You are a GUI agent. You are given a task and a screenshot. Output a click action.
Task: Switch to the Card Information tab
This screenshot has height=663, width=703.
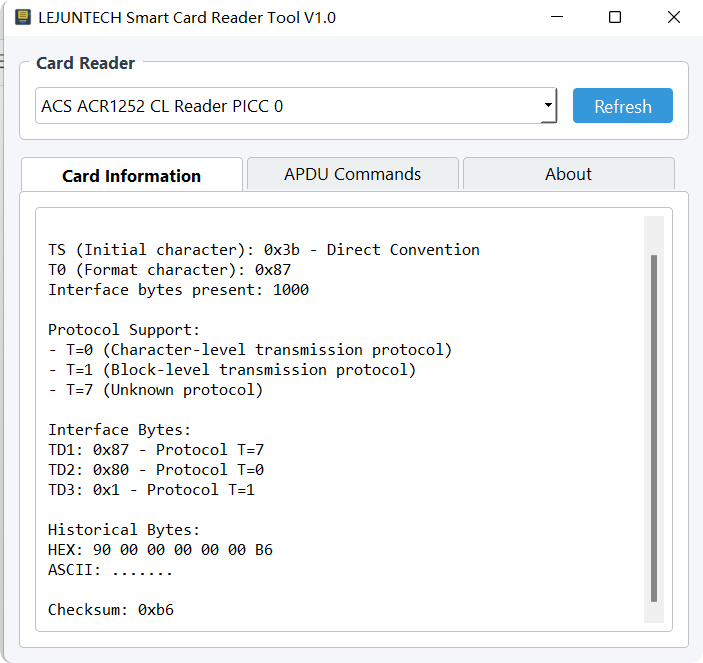pyautogui.click(x=132, y=175)
